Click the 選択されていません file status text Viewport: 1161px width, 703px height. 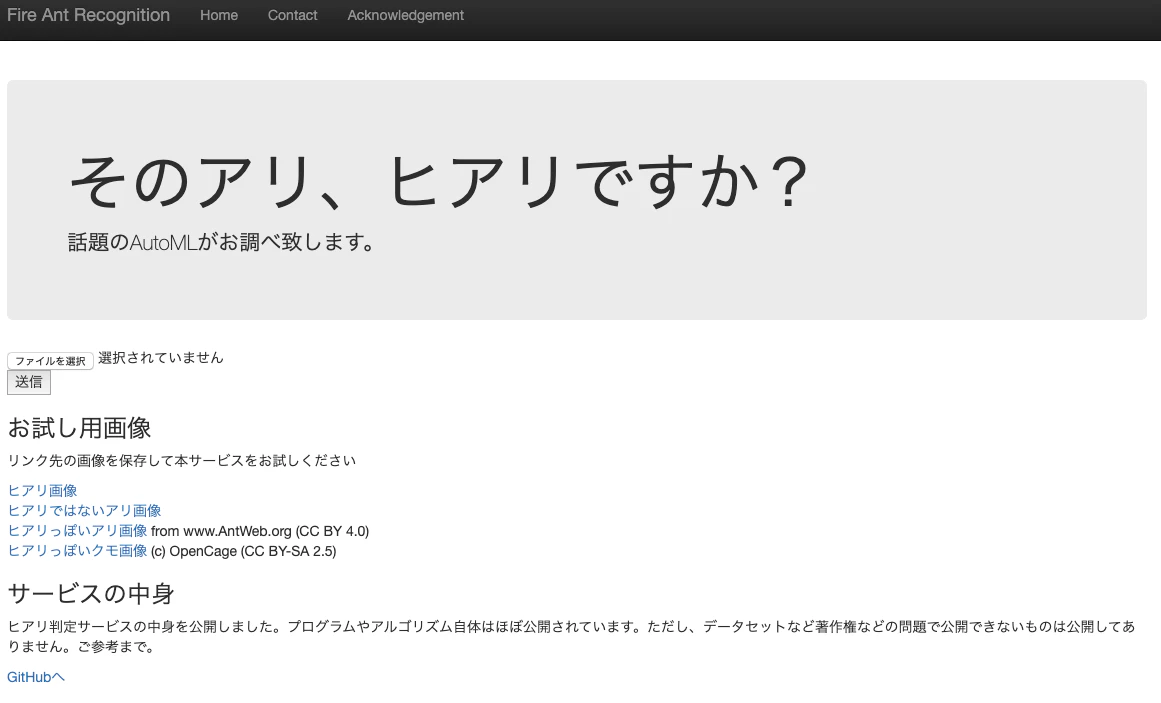point(161,358)
